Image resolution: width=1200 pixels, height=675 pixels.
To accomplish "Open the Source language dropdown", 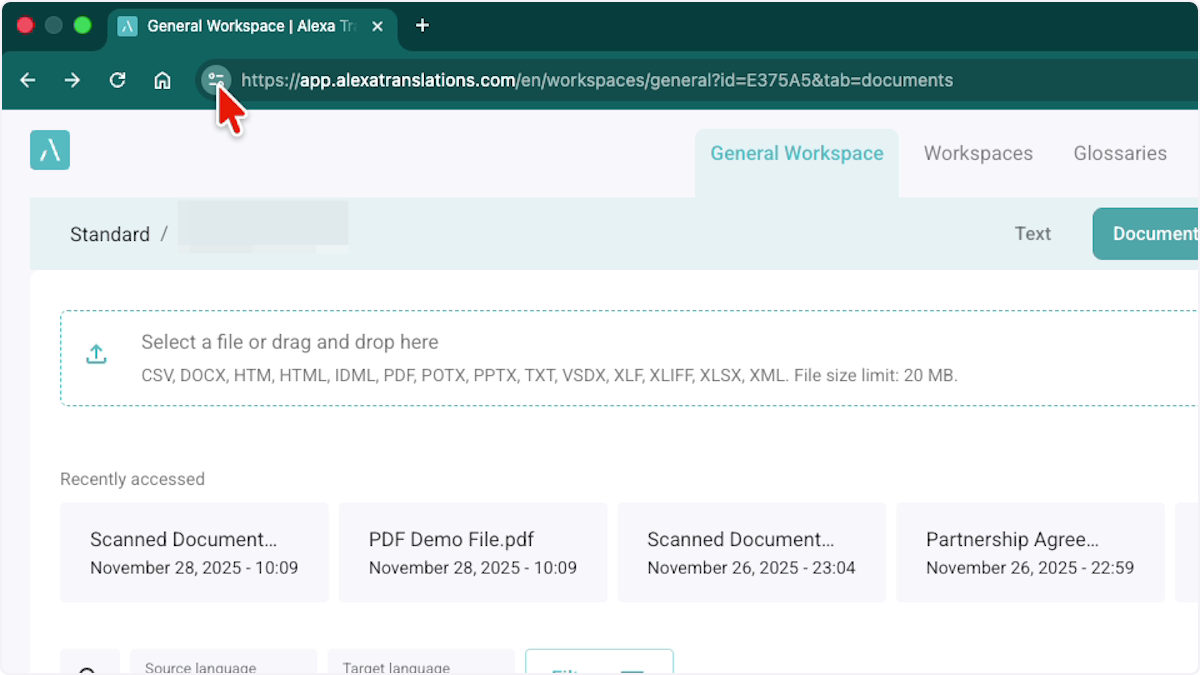I will pyautogui.click(x=223, y=666).
